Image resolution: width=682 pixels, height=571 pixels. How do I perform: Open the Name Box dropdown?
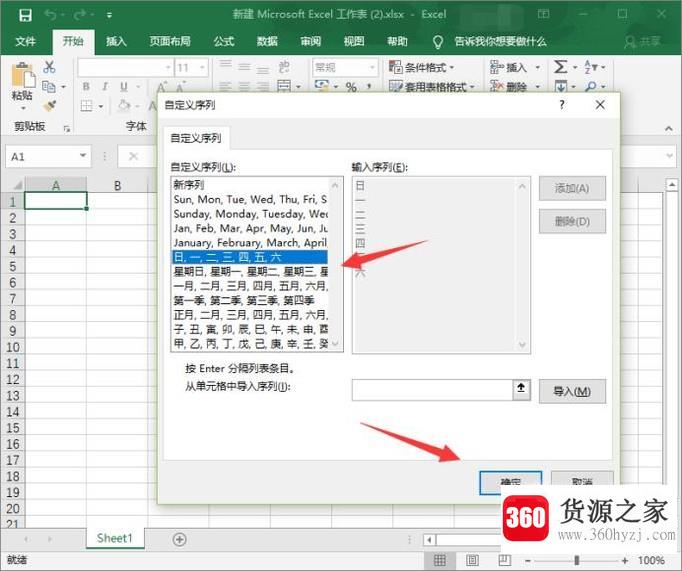(82, 156)
